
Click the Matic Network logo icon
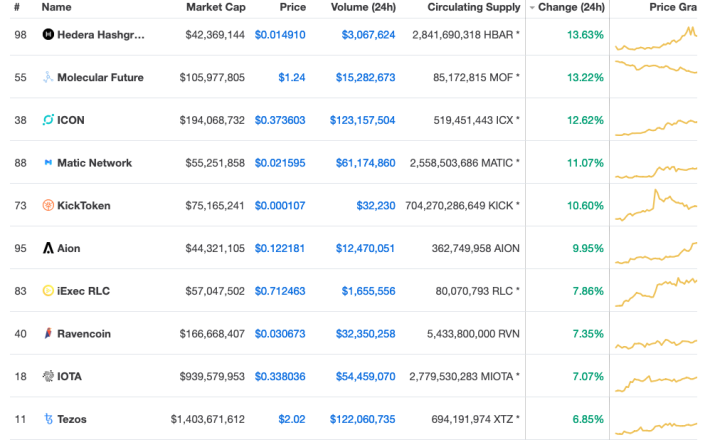48,163
